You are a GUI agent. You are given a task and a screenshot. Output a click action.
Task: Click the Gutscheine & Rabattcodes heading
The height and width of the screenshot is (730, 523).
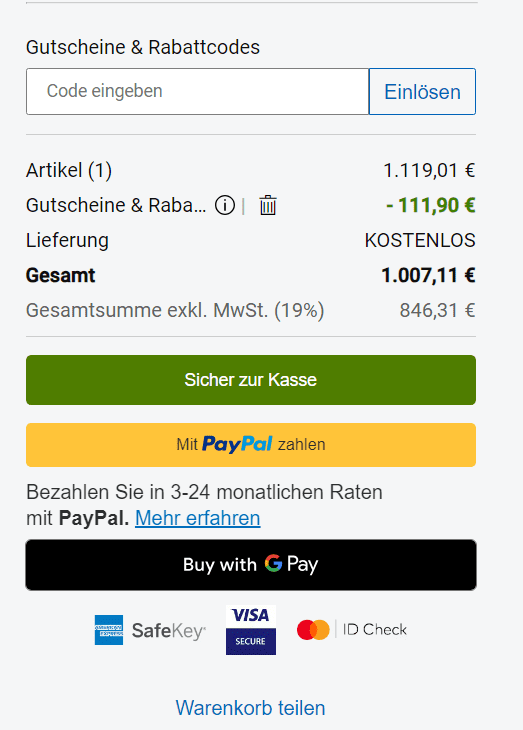pos(143,47)
